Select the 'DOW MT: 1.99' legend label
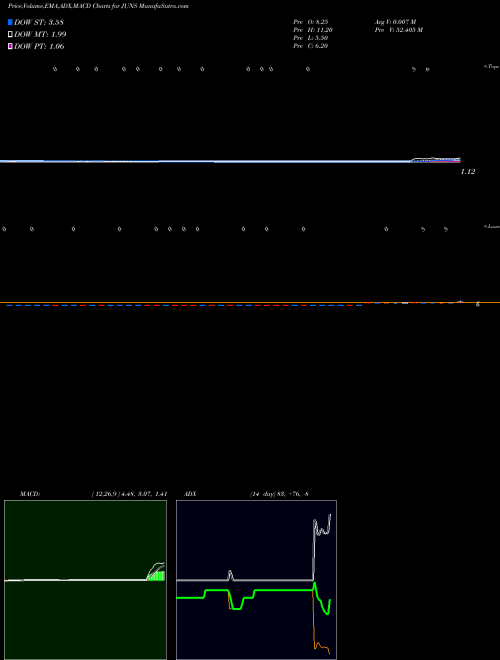The width and height of the screenshot is (500, 660). click(40, 35)
